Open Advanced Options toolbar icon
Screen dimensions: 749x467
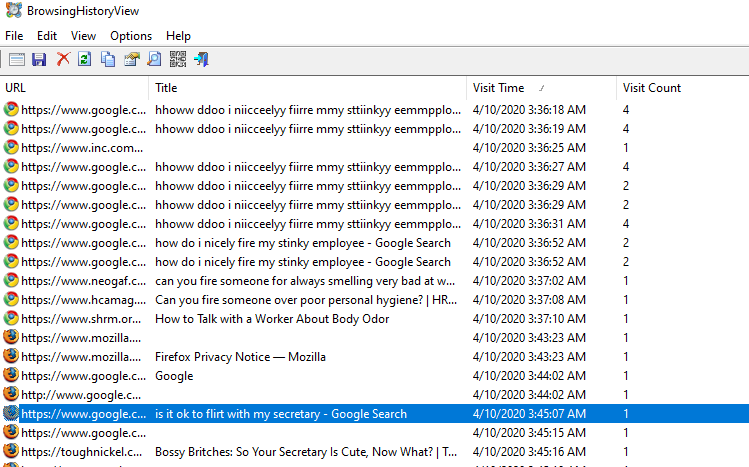click(x=17, y=59)
